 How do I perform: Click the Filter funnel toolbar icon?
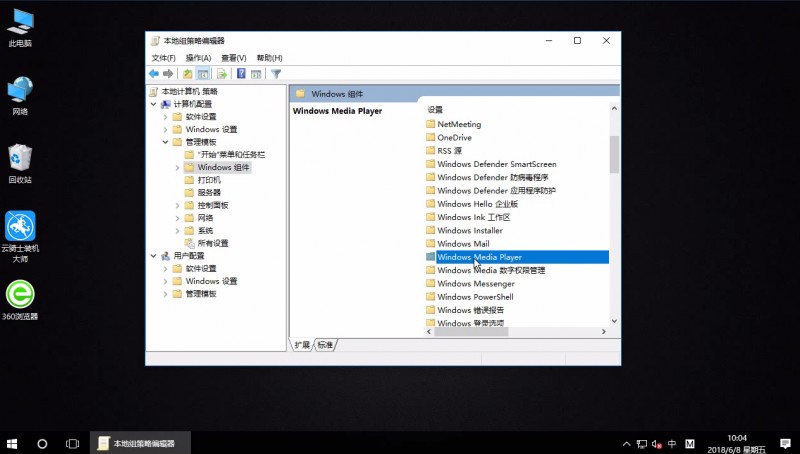point(276,74)
